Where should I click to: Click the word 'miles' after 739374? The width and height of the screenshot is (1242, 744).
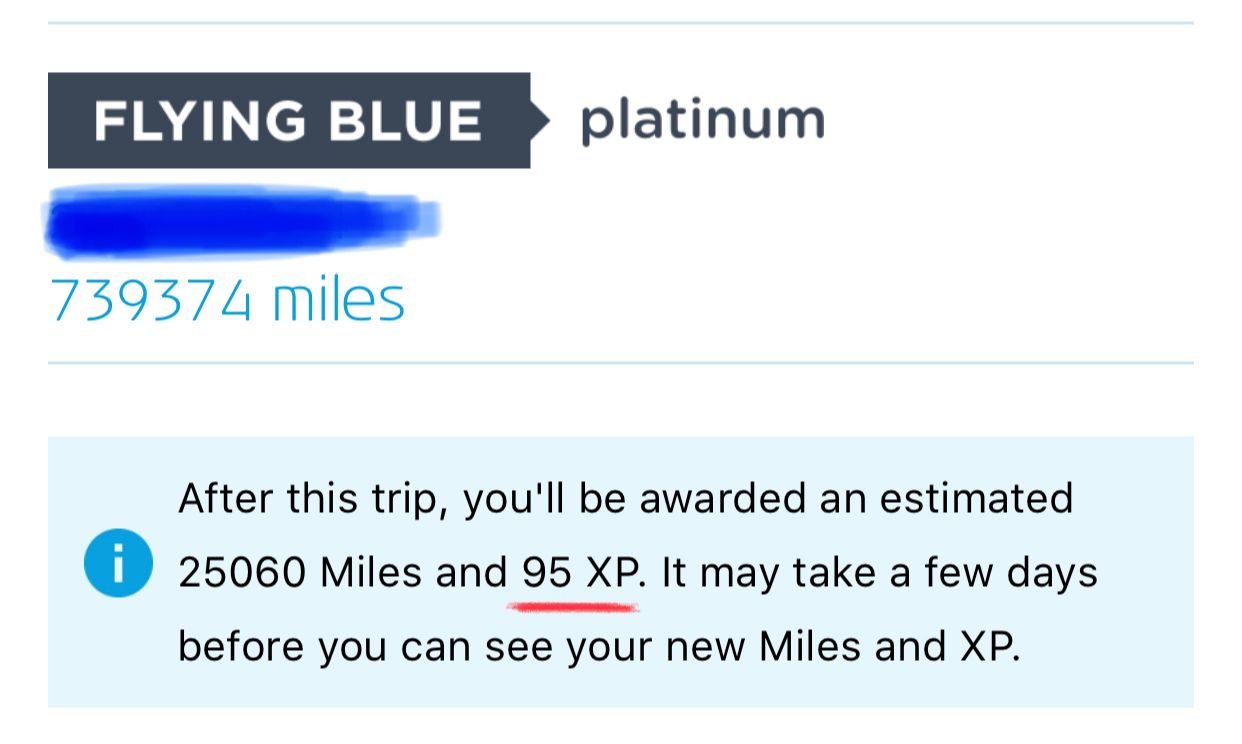coord(339,299)
